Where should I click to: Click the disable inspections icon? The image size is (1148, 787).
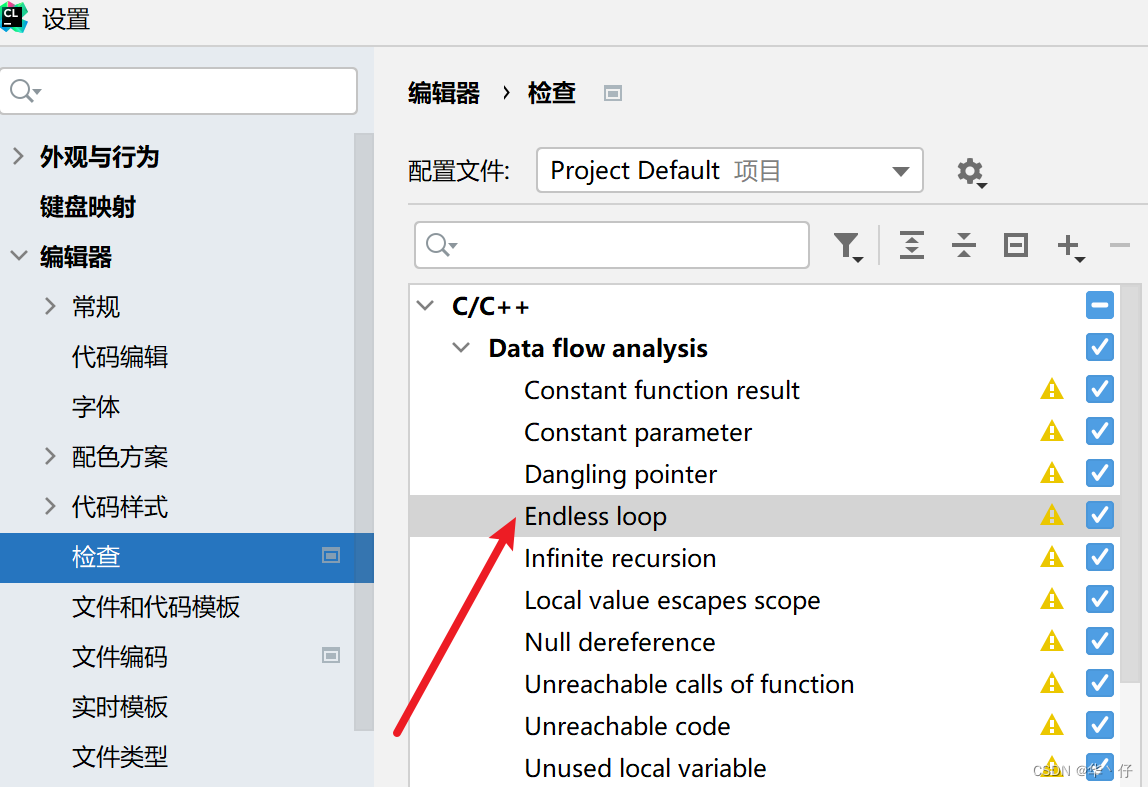(1015, 245)
